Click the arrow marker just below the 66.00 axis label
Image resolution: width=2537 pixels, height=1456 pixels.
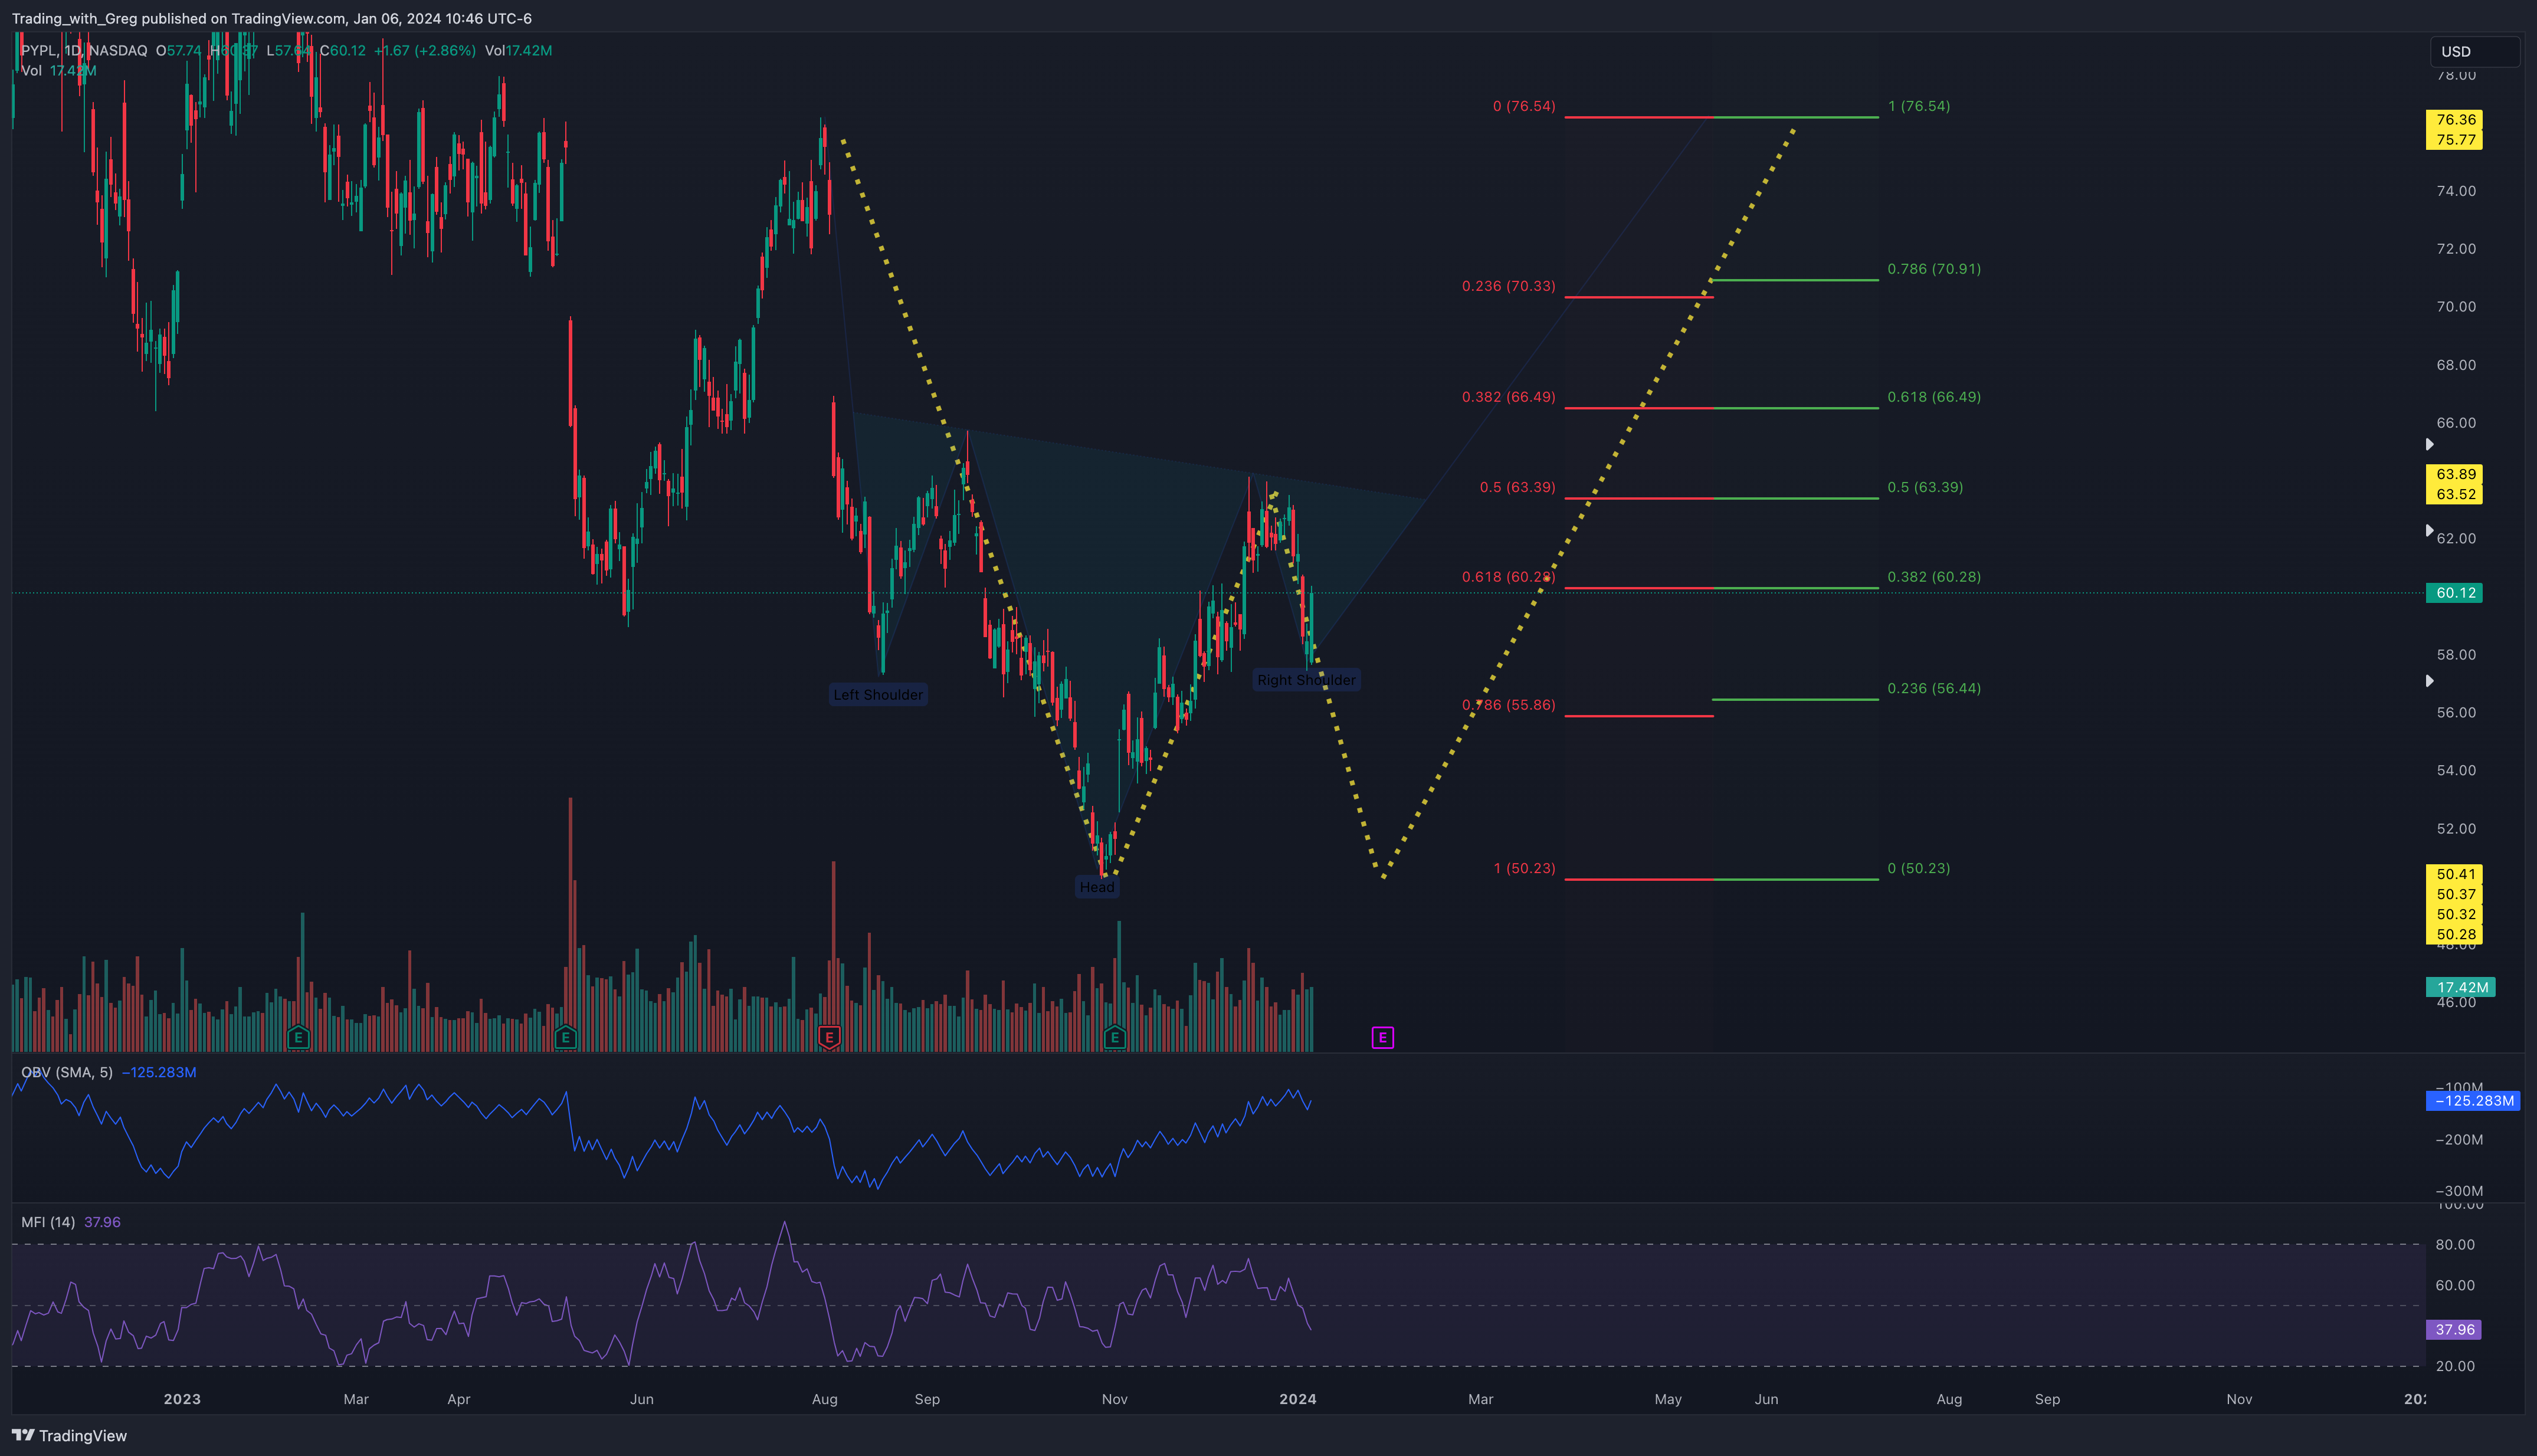point(2430,444)
